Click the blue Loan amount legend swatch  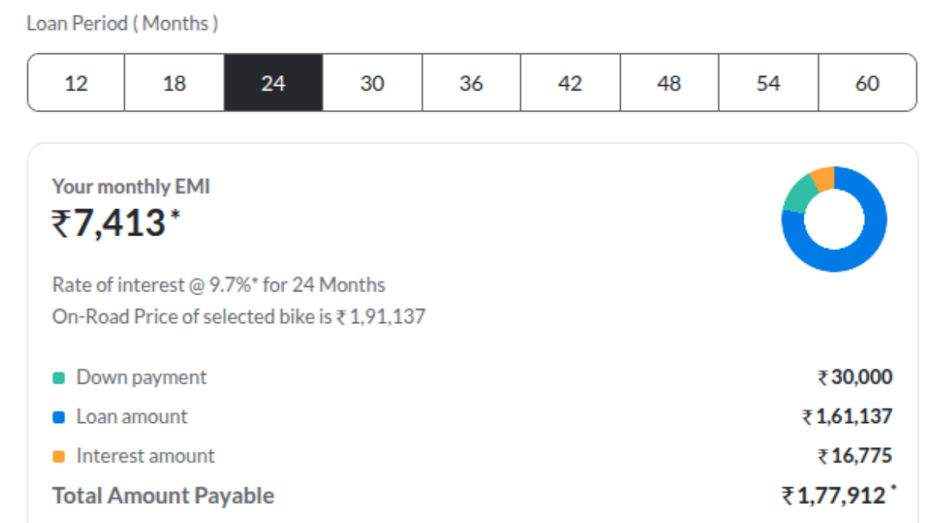59,417
